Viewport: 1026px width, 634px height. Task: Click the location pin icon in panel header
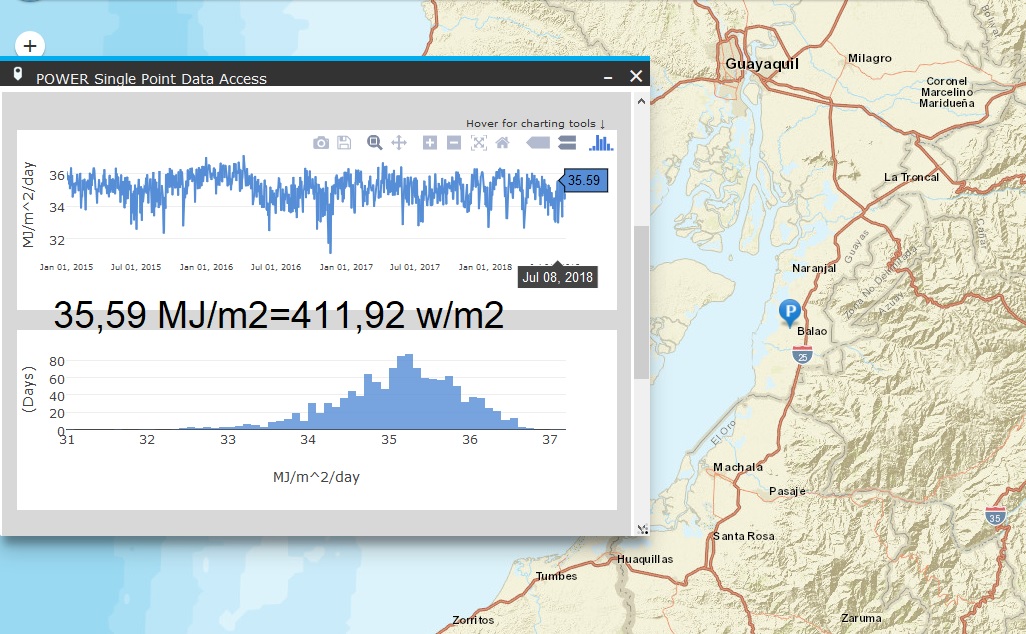click(17, 75)
